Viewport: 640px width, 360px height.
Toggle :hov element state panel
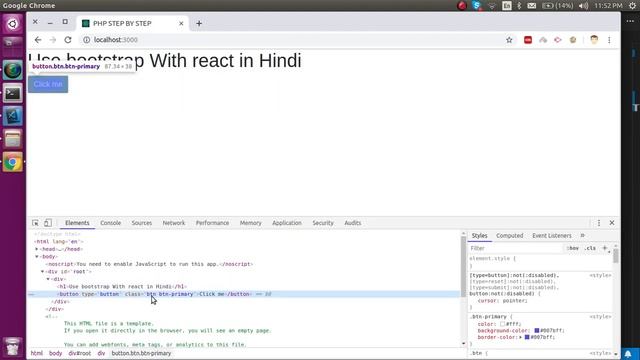pos(573,248)
